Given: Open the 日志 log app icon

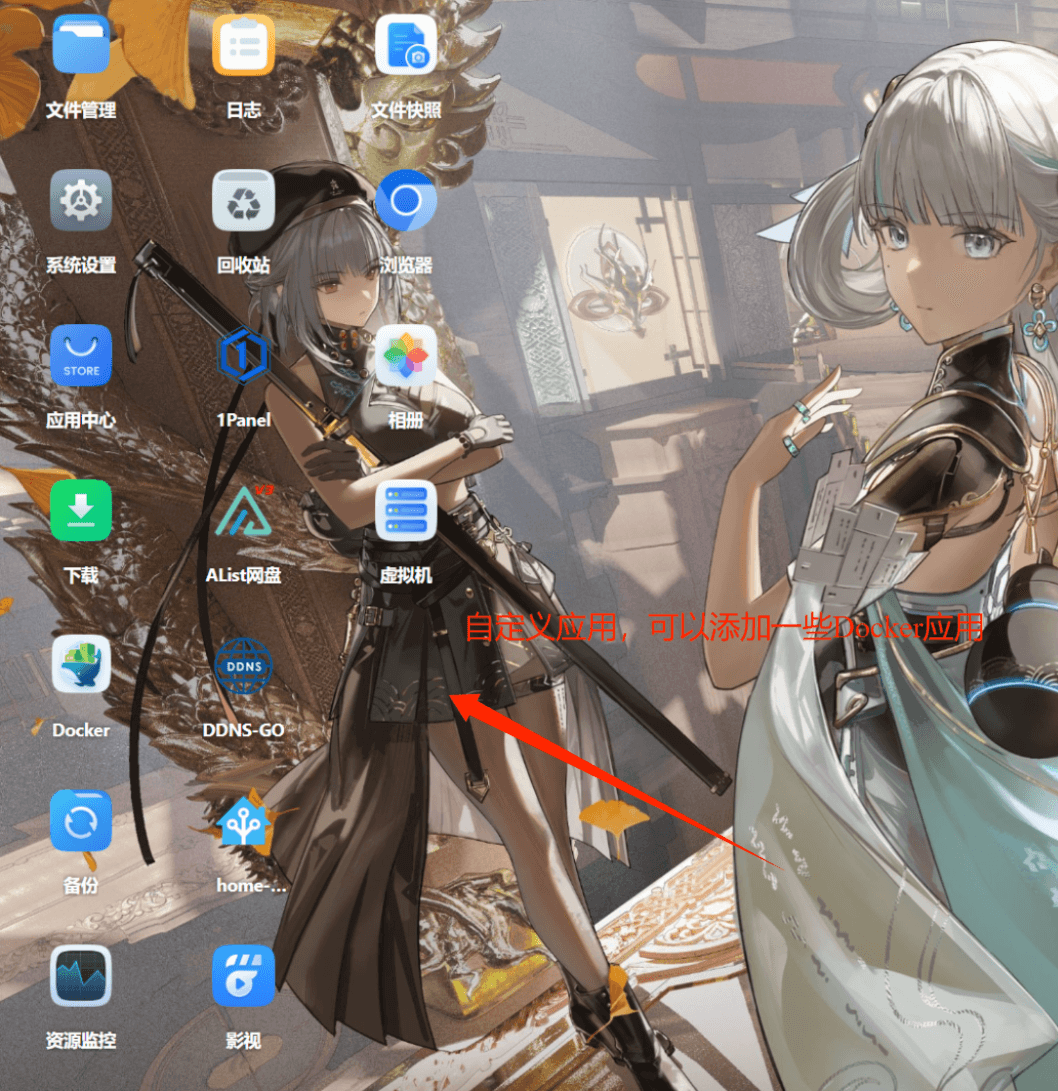Looking at the screenshot, I should coord(243,45).
